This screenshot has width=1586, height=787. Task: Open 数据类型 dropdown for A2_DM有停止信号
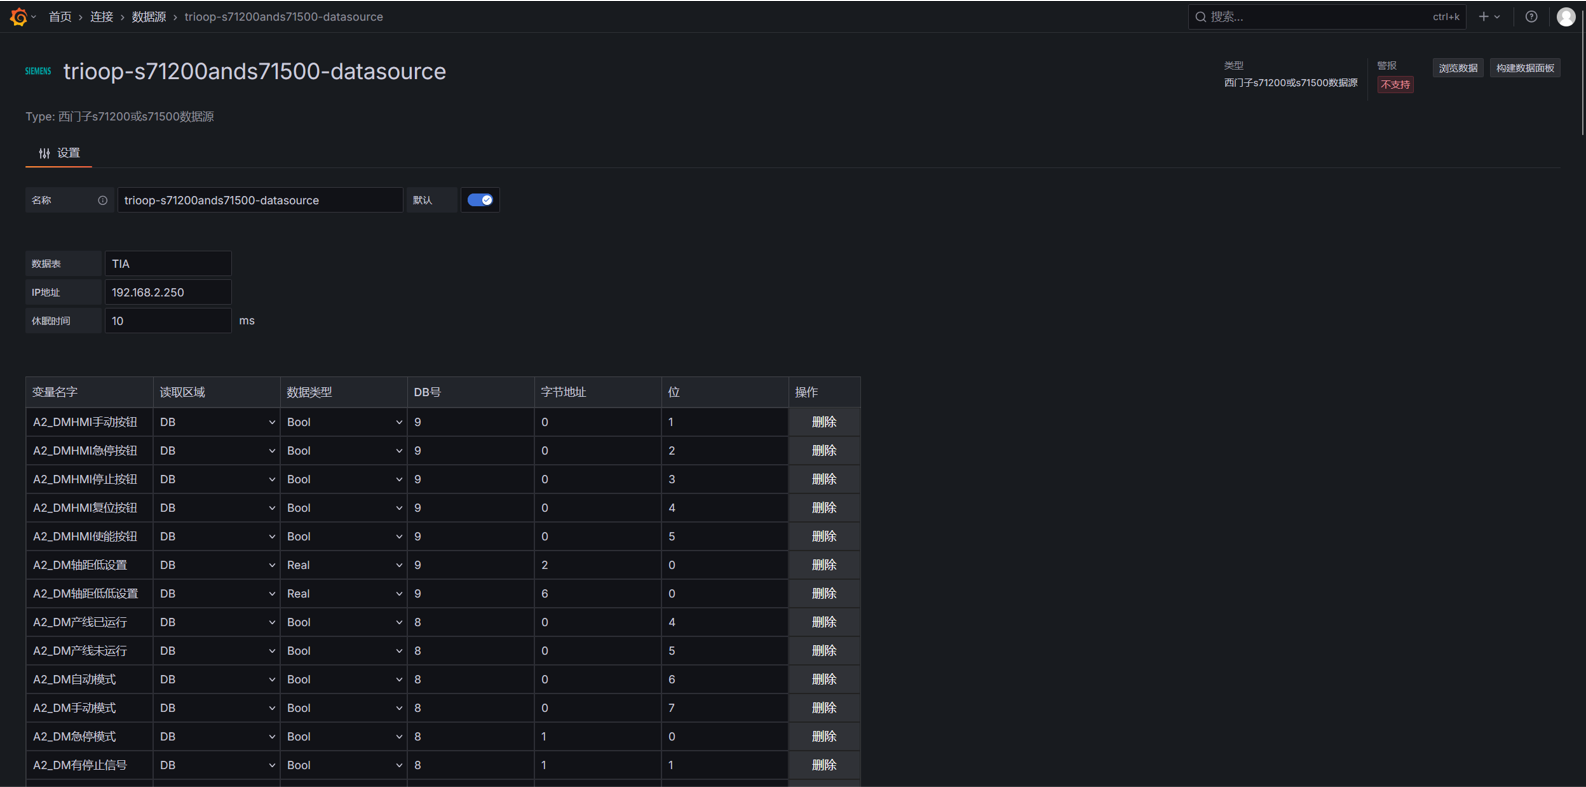pos(344,765)
